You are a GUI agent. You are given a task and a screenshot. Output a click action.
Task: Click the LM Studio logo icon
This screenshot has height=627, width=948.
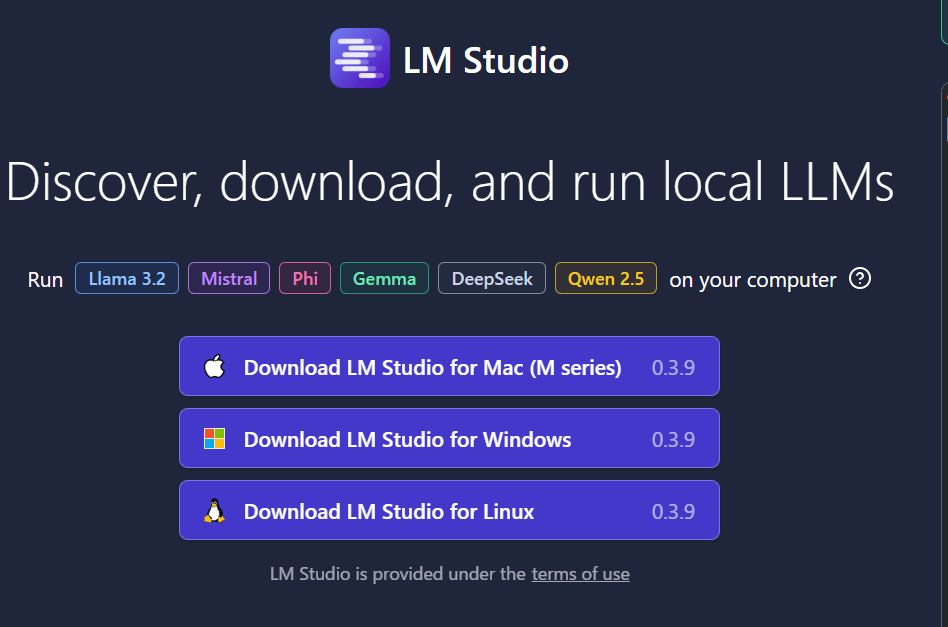pos(360,58)
